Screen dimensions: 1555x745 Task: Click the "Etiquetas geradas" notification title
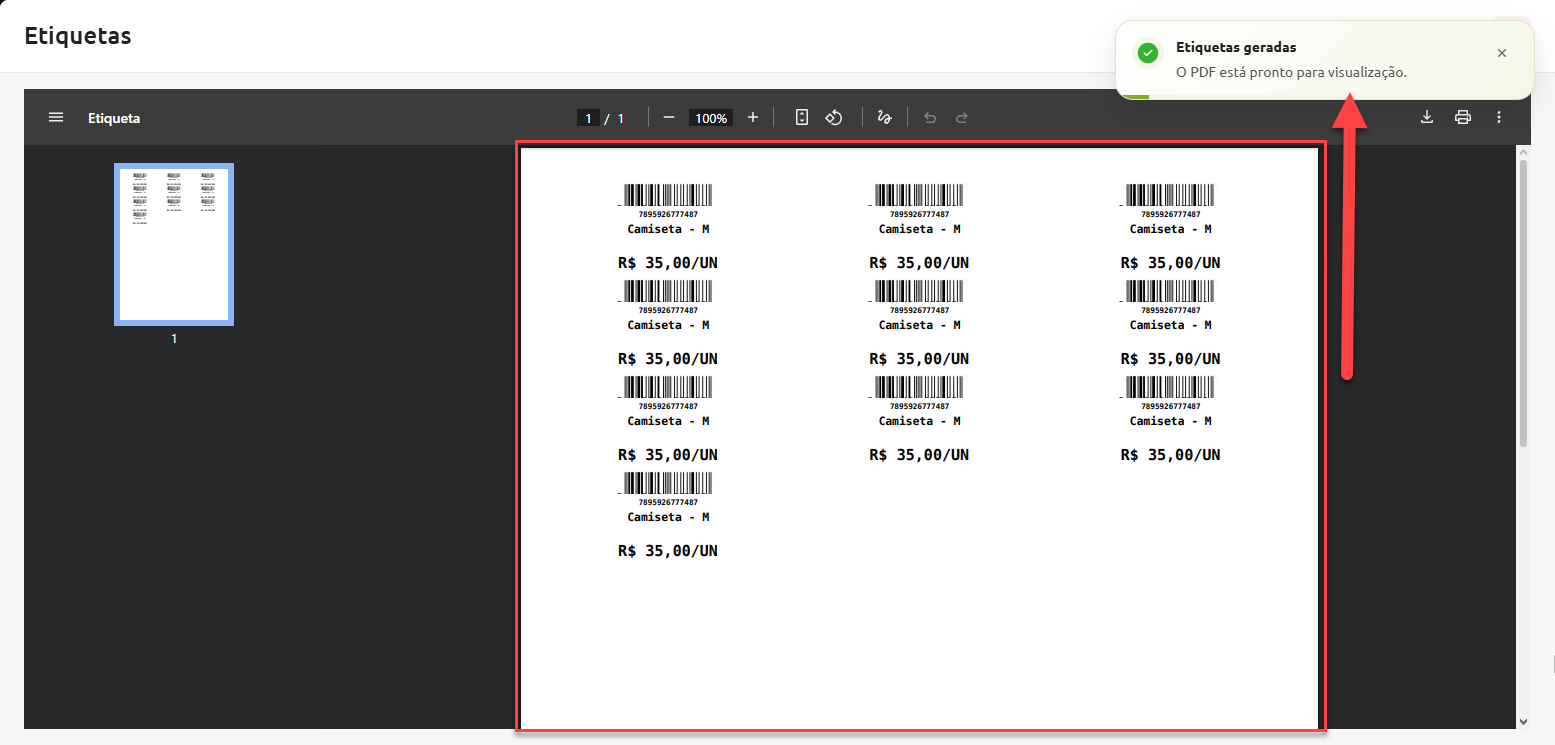1236,47
